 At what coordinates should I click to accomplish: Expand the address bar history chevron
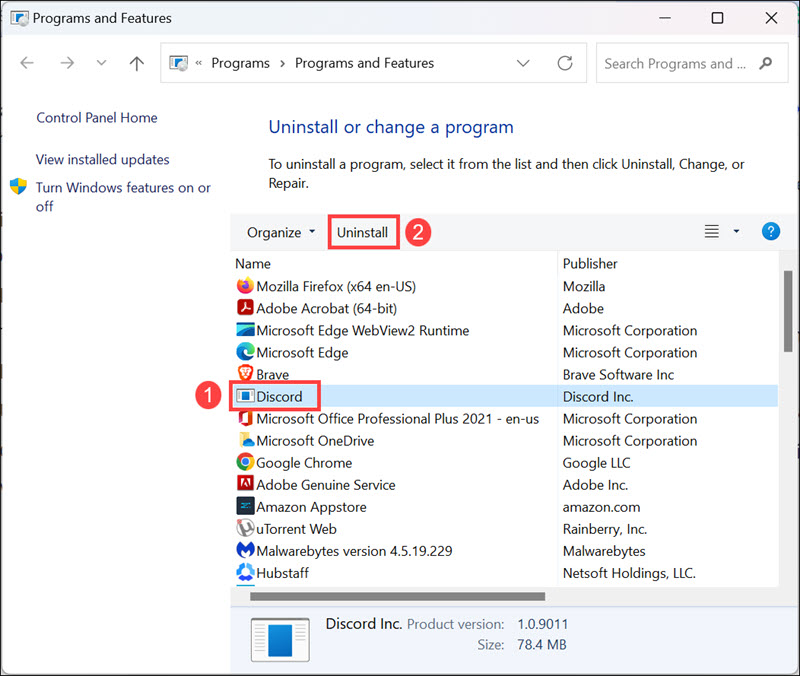523,63
